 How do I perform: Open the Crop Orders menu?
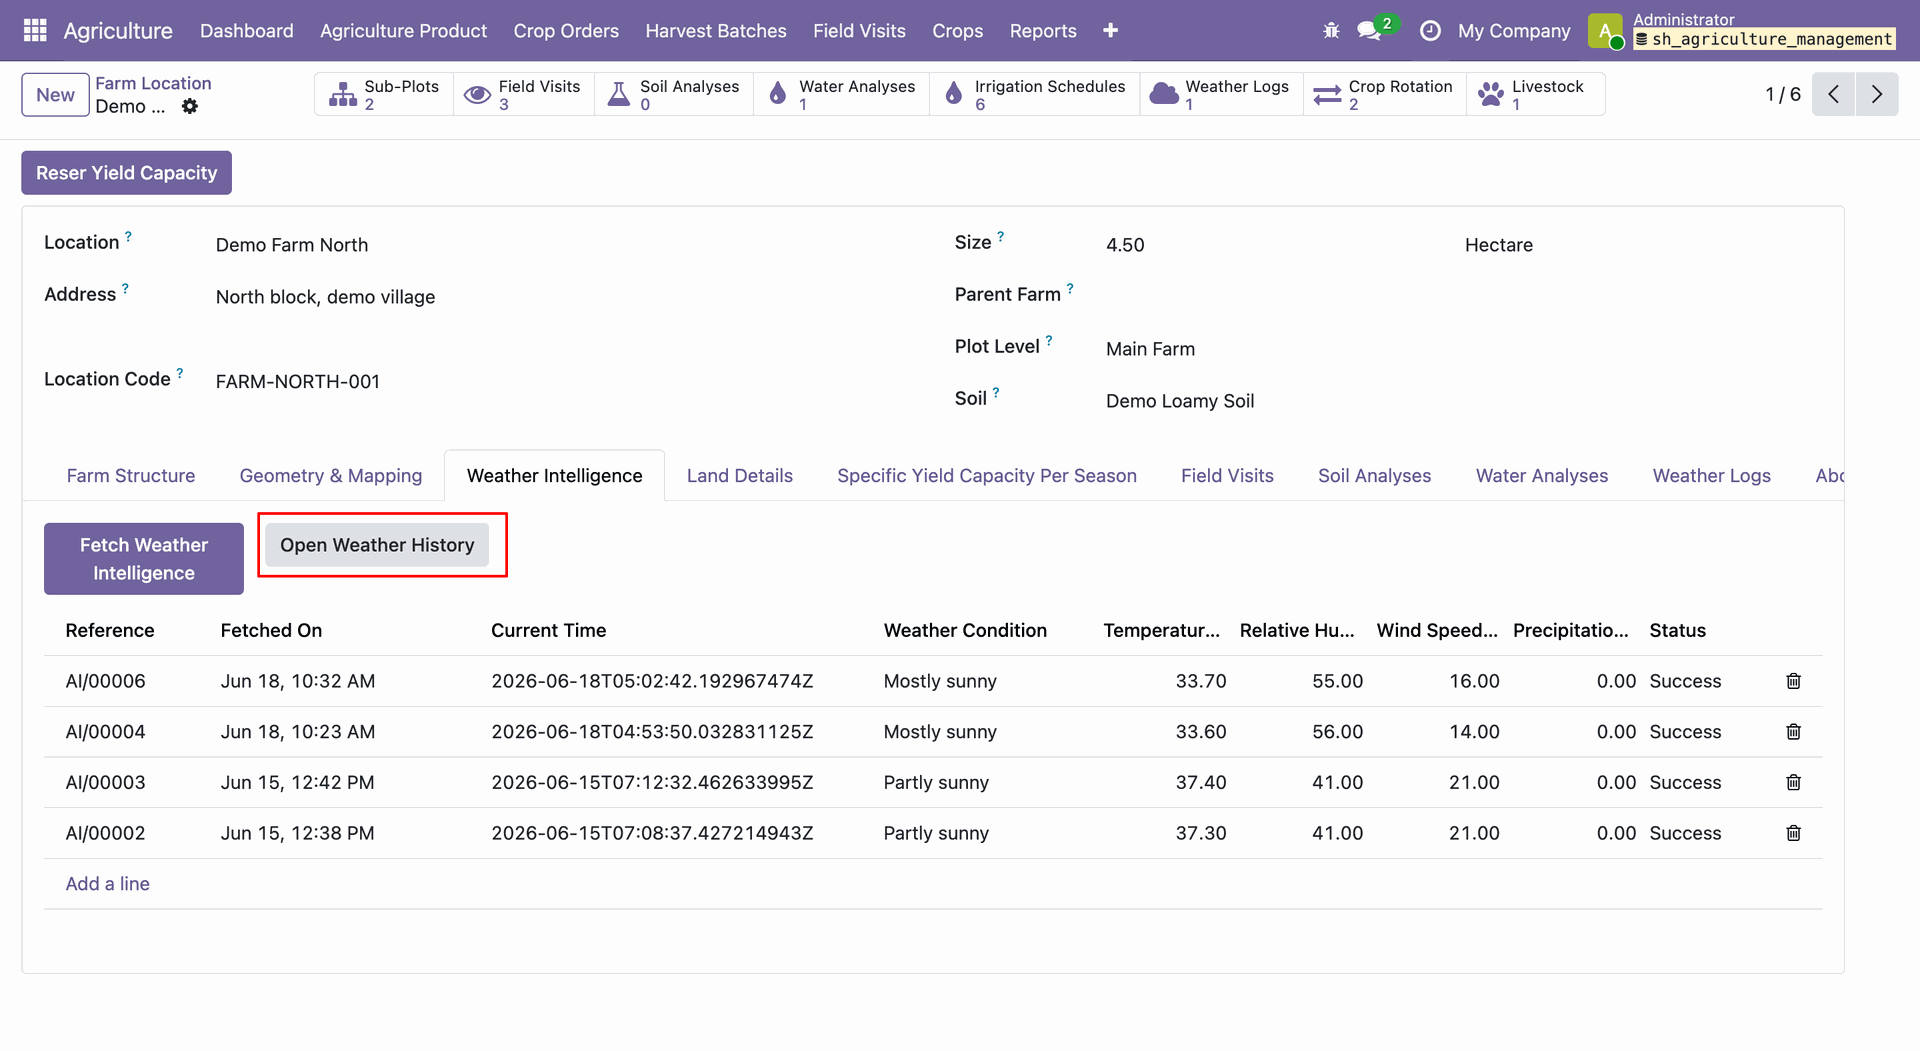click(566, 31)
